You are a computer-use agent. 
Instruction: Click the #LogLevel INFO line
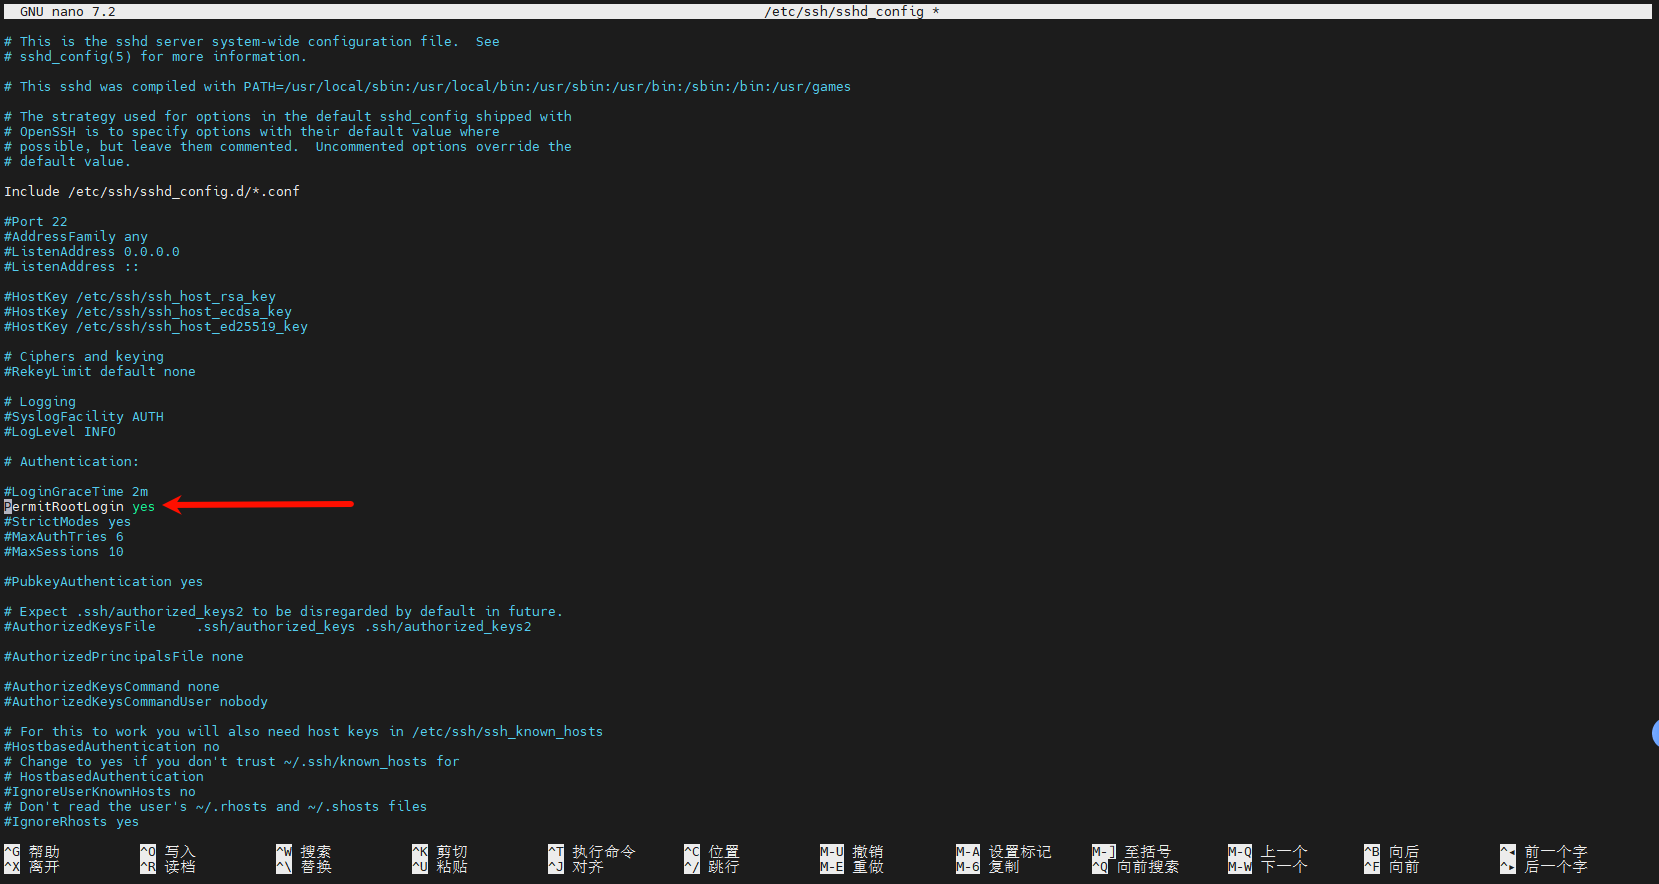tap(60, 432)
